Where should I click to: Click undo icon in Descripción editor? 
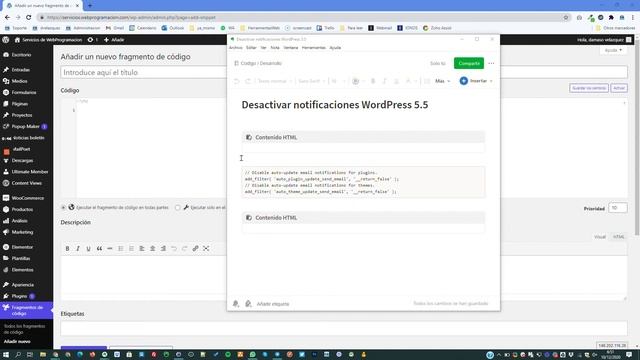[x=174, y=249]
